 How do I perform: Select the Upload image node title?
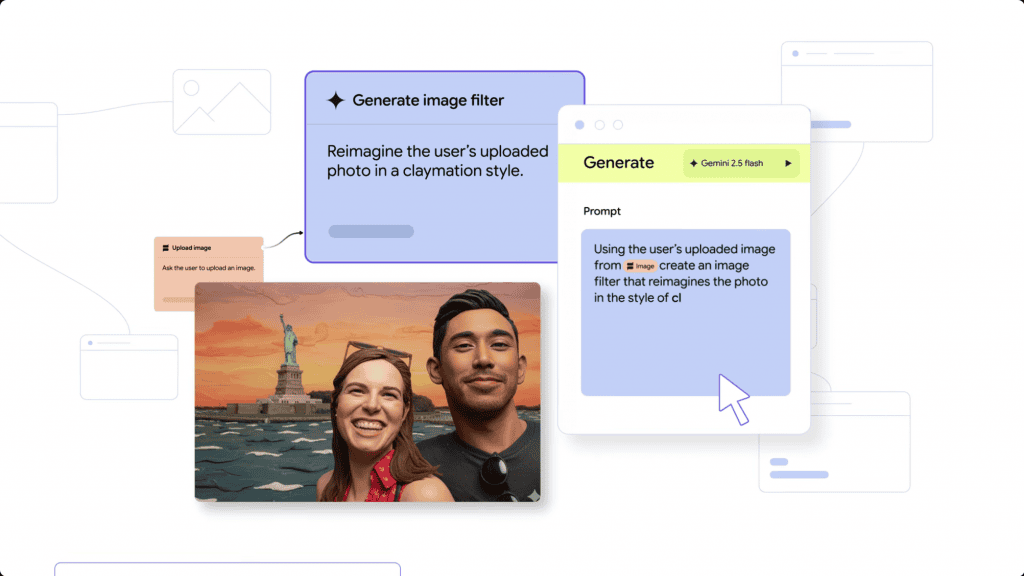coord(191,247)
